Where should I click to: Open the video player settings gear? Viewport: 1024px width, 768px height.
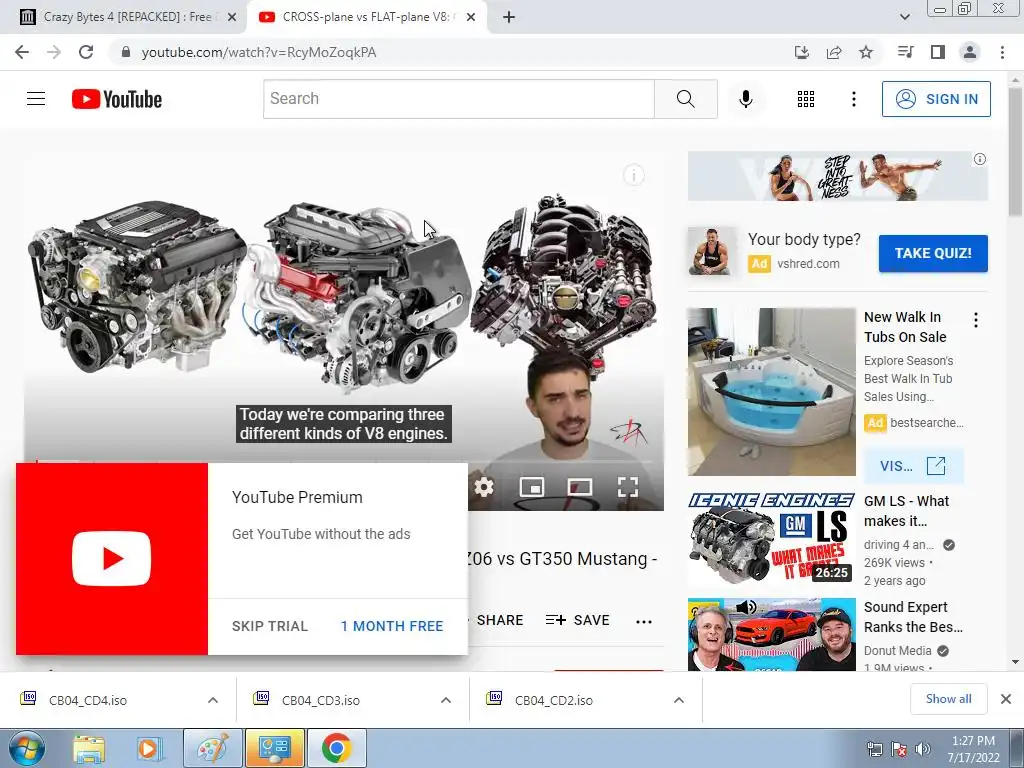coord(484,487)
